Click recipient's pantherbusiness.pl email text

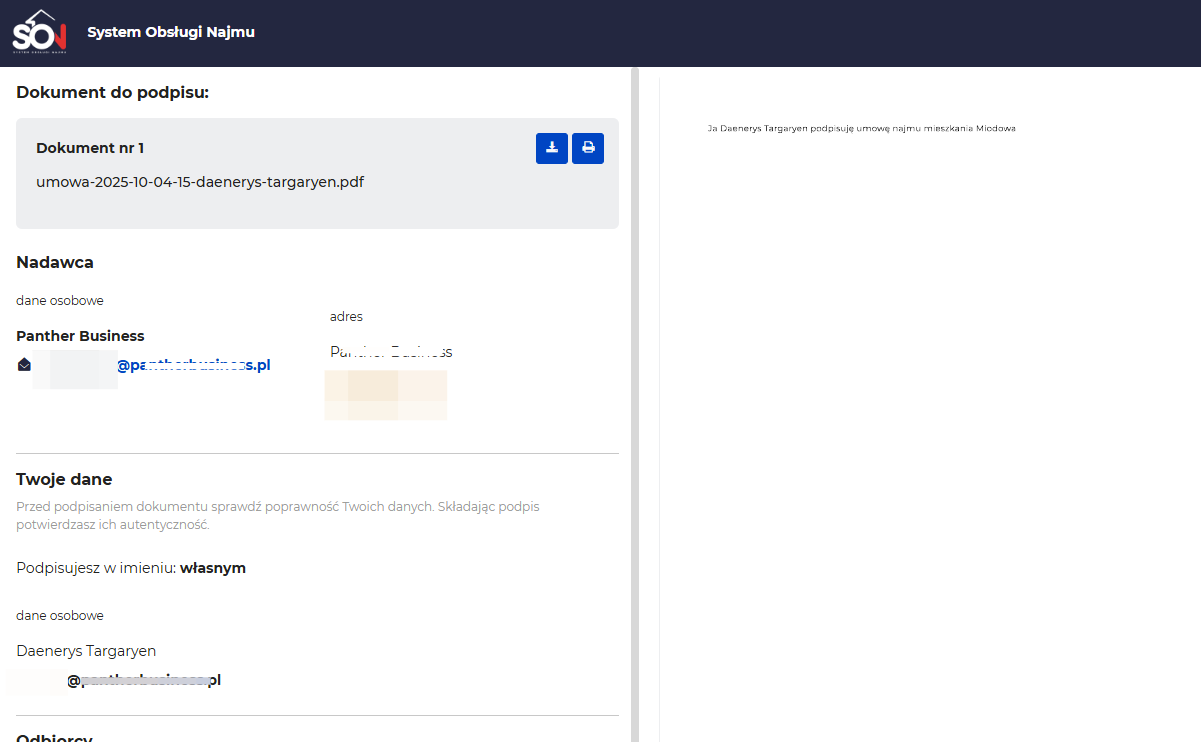143,680
